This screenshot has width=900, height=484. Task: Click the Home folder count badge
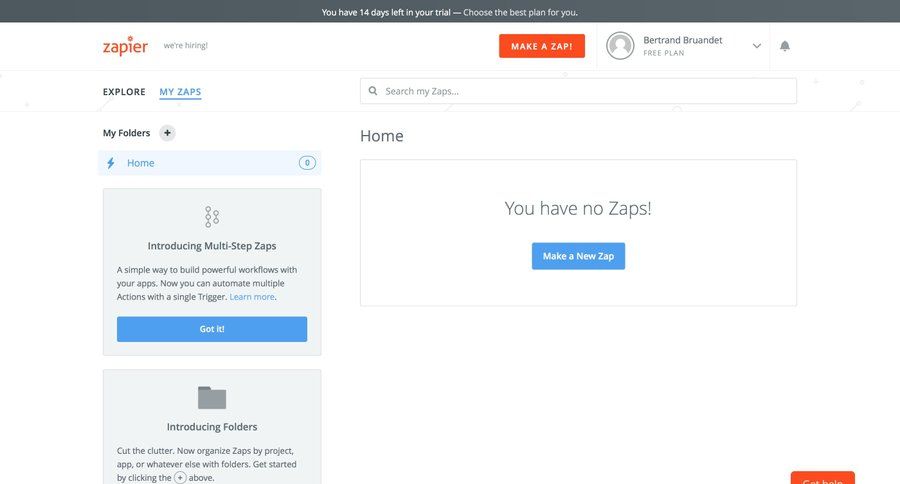[307, 163]
